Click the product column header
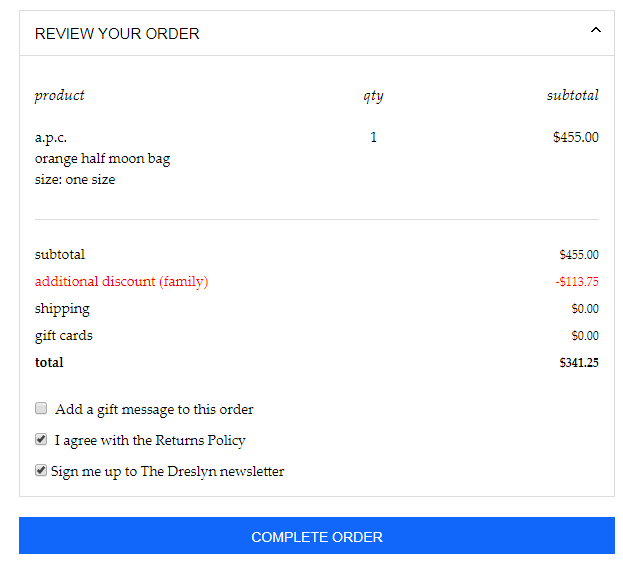 60,96
